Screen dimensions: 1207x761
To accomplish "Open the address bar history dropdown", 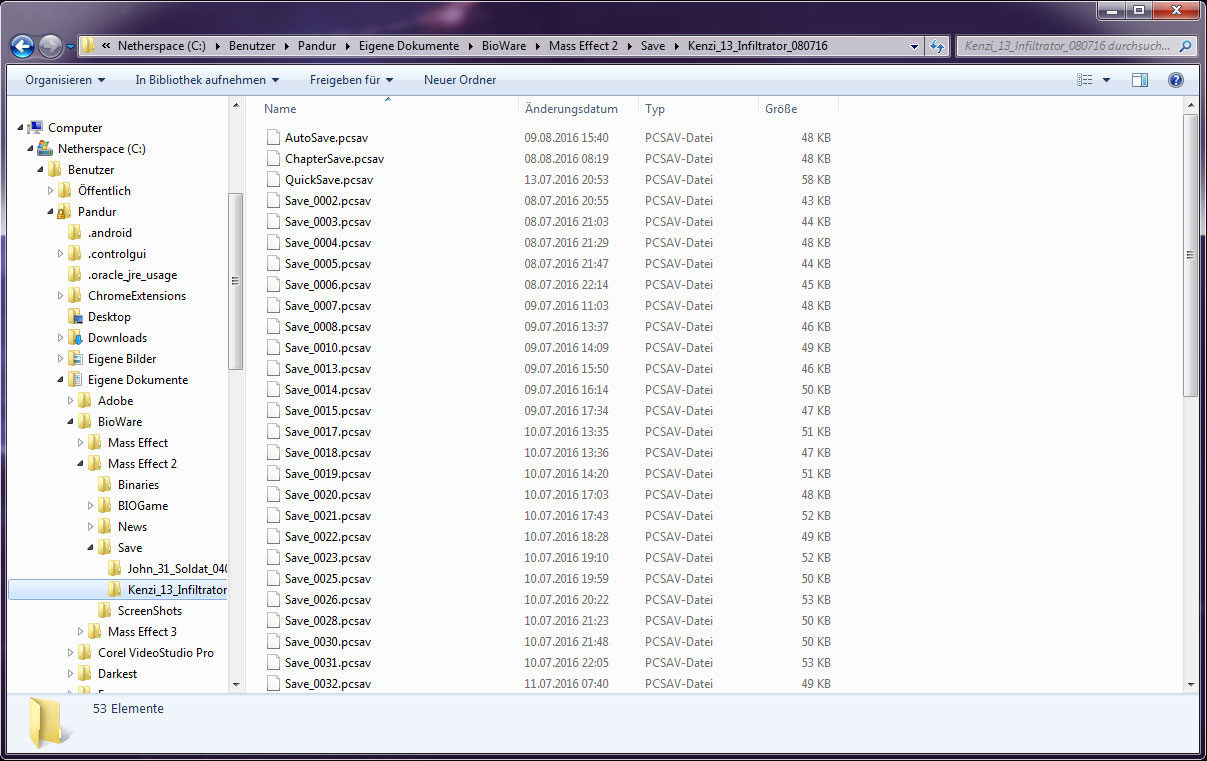I will coord(915,46).
